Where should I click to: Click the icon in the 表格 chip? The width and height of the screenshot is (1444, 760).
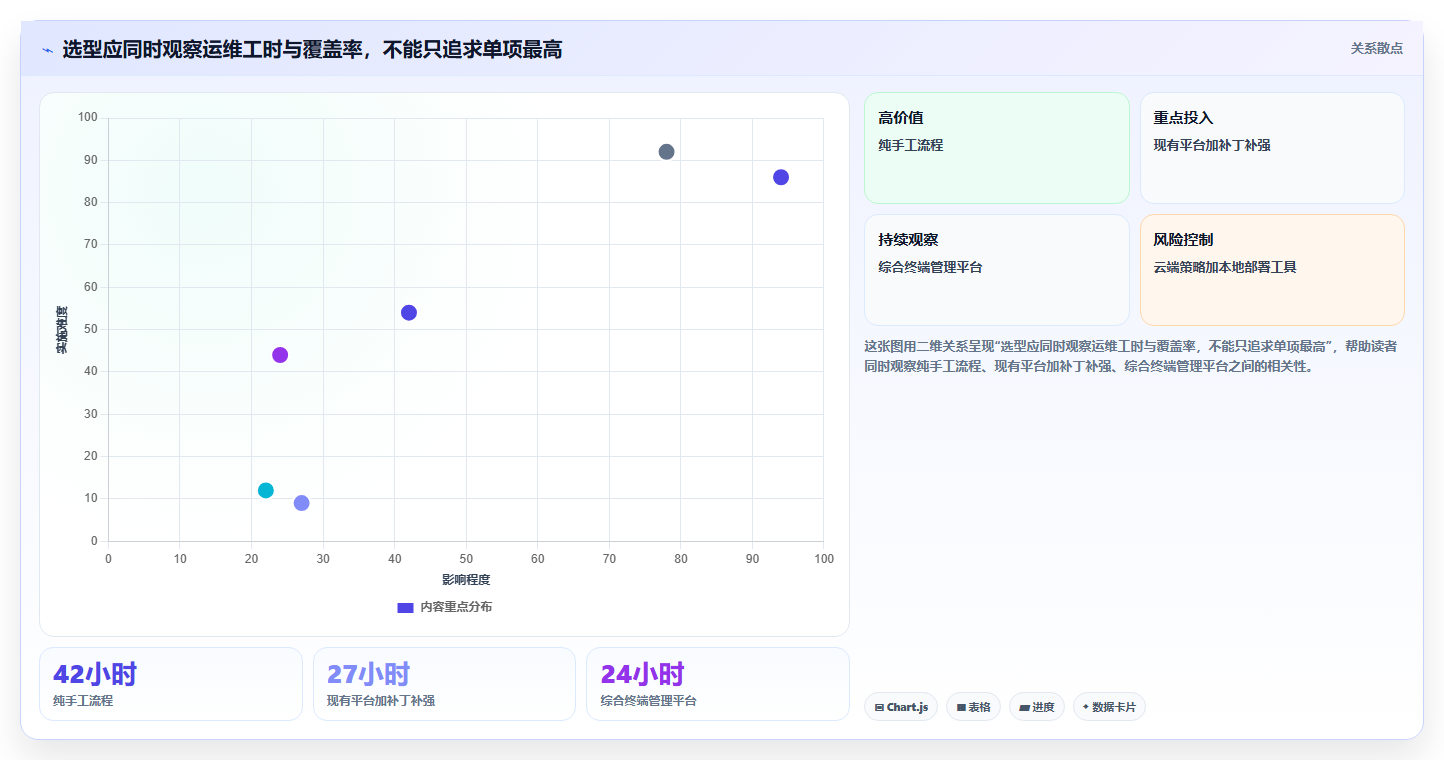coord(961,707)
